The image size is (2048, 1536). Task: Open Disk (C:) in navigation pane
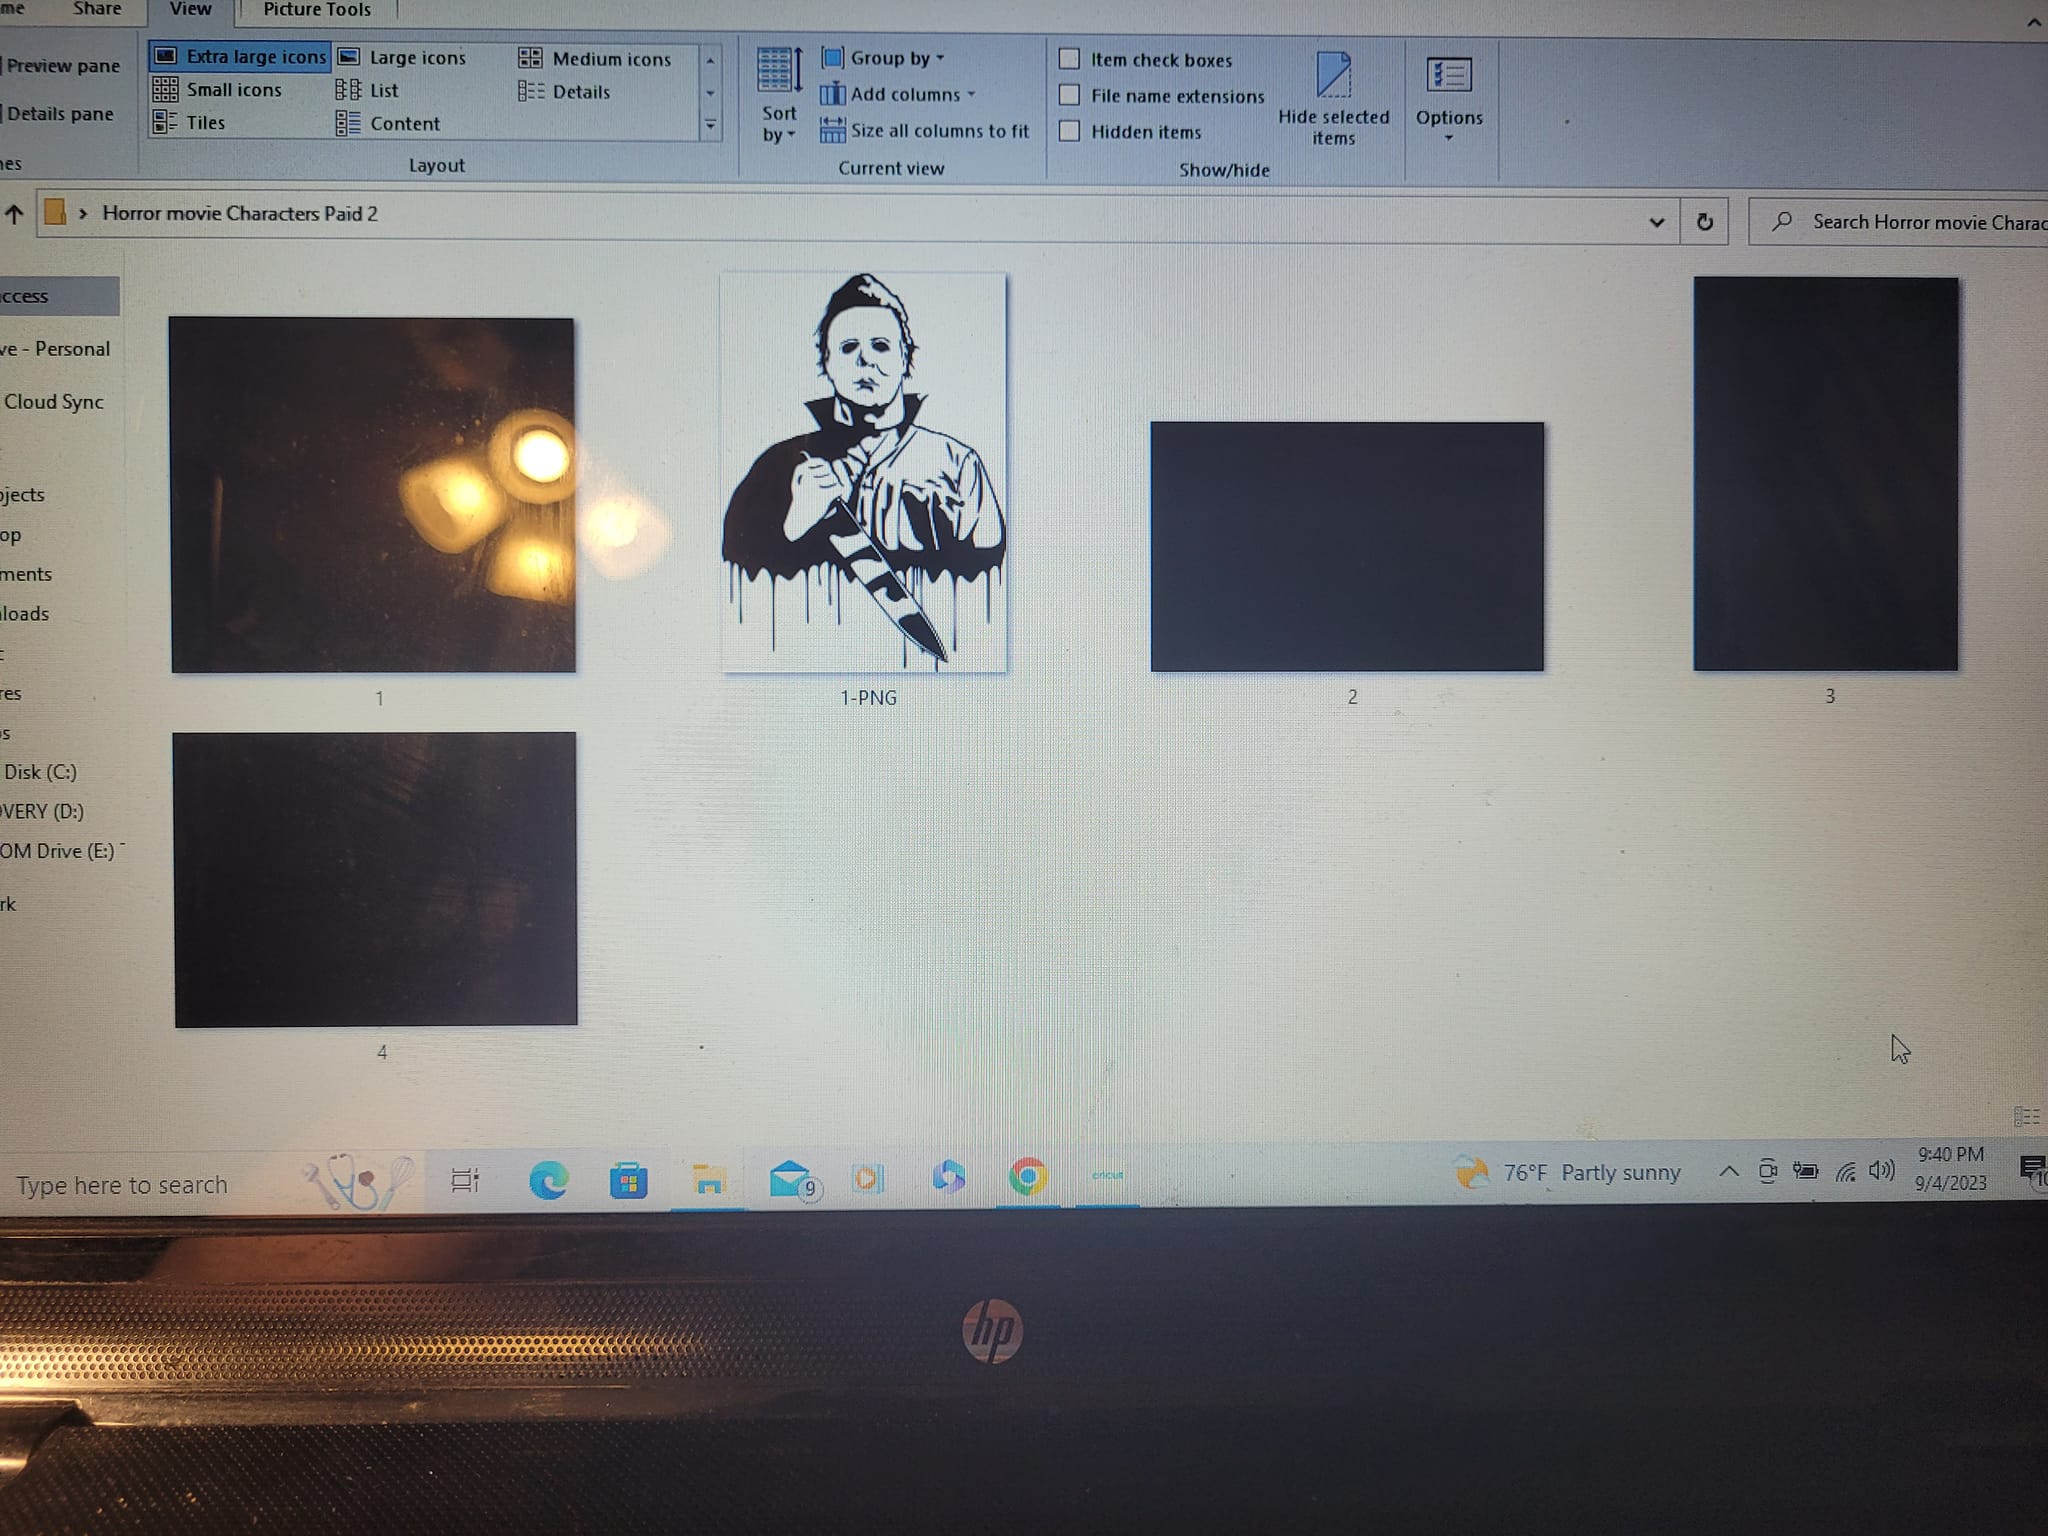tap(40, 772)
